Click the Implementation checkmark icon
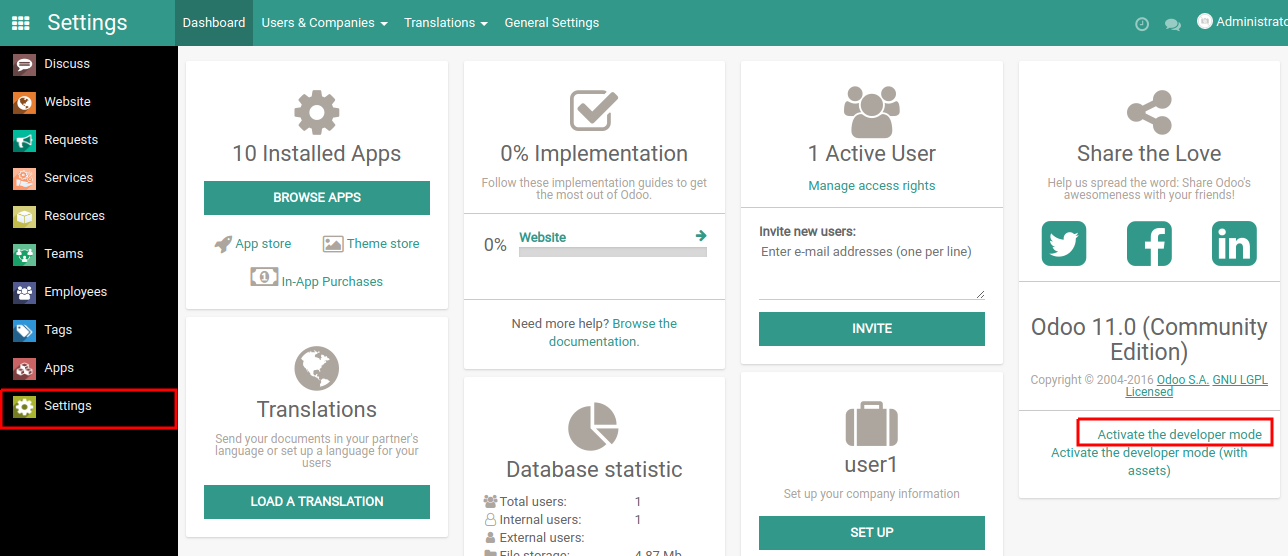The width and height of the screenshot is (1288, 556). point(594,111)
